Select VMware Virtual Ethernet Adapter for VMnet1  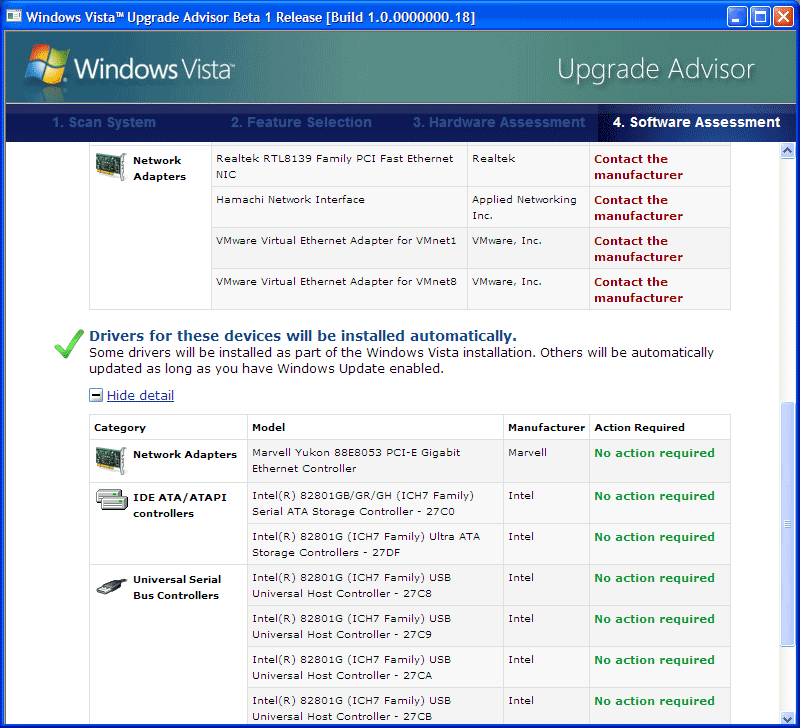coord(336,240)
